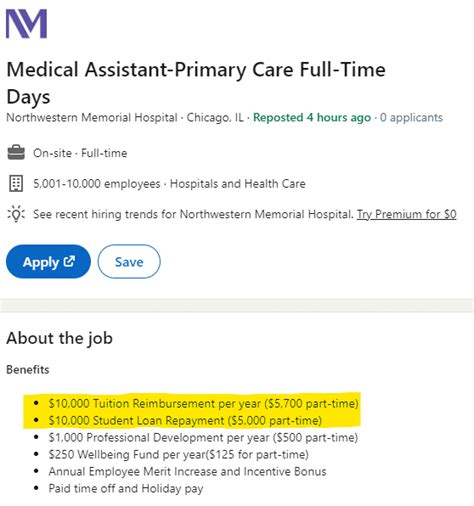Apply to the Medical Assistant job
Screen dimensions: 474x506
pyautogui.click(x=48, y=262)
